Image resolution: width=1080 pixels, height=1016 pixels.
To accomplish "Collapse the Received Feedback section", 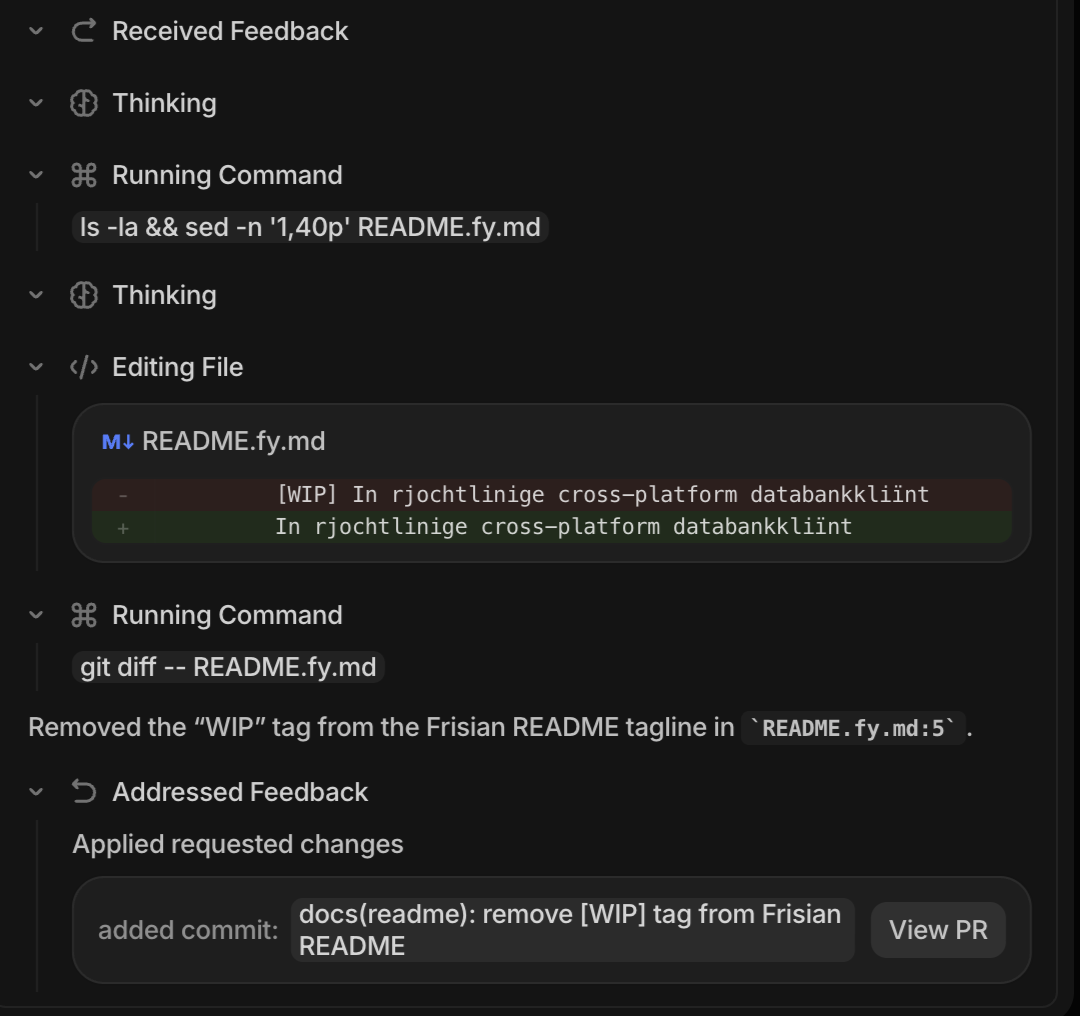I will coord(36,31).
